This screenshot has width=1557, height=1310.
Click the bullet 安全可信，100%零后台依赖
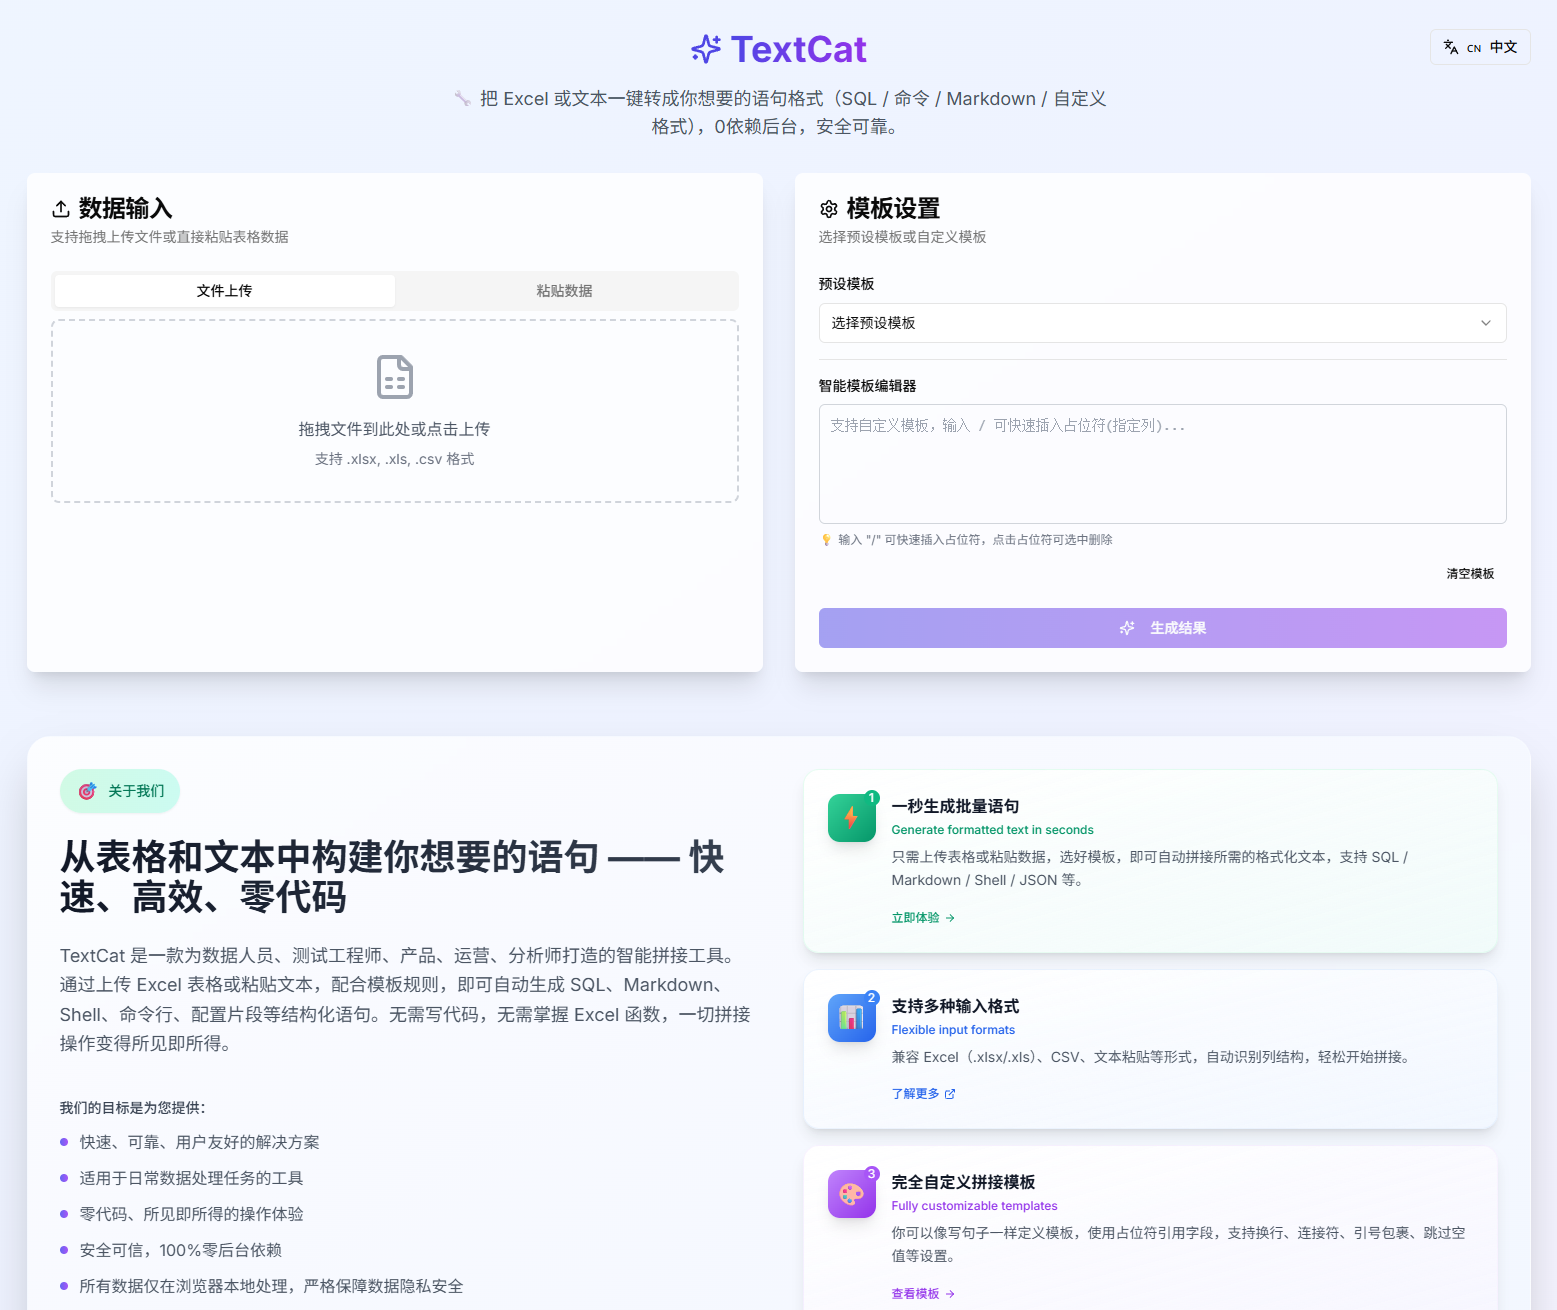point(181,1250)
